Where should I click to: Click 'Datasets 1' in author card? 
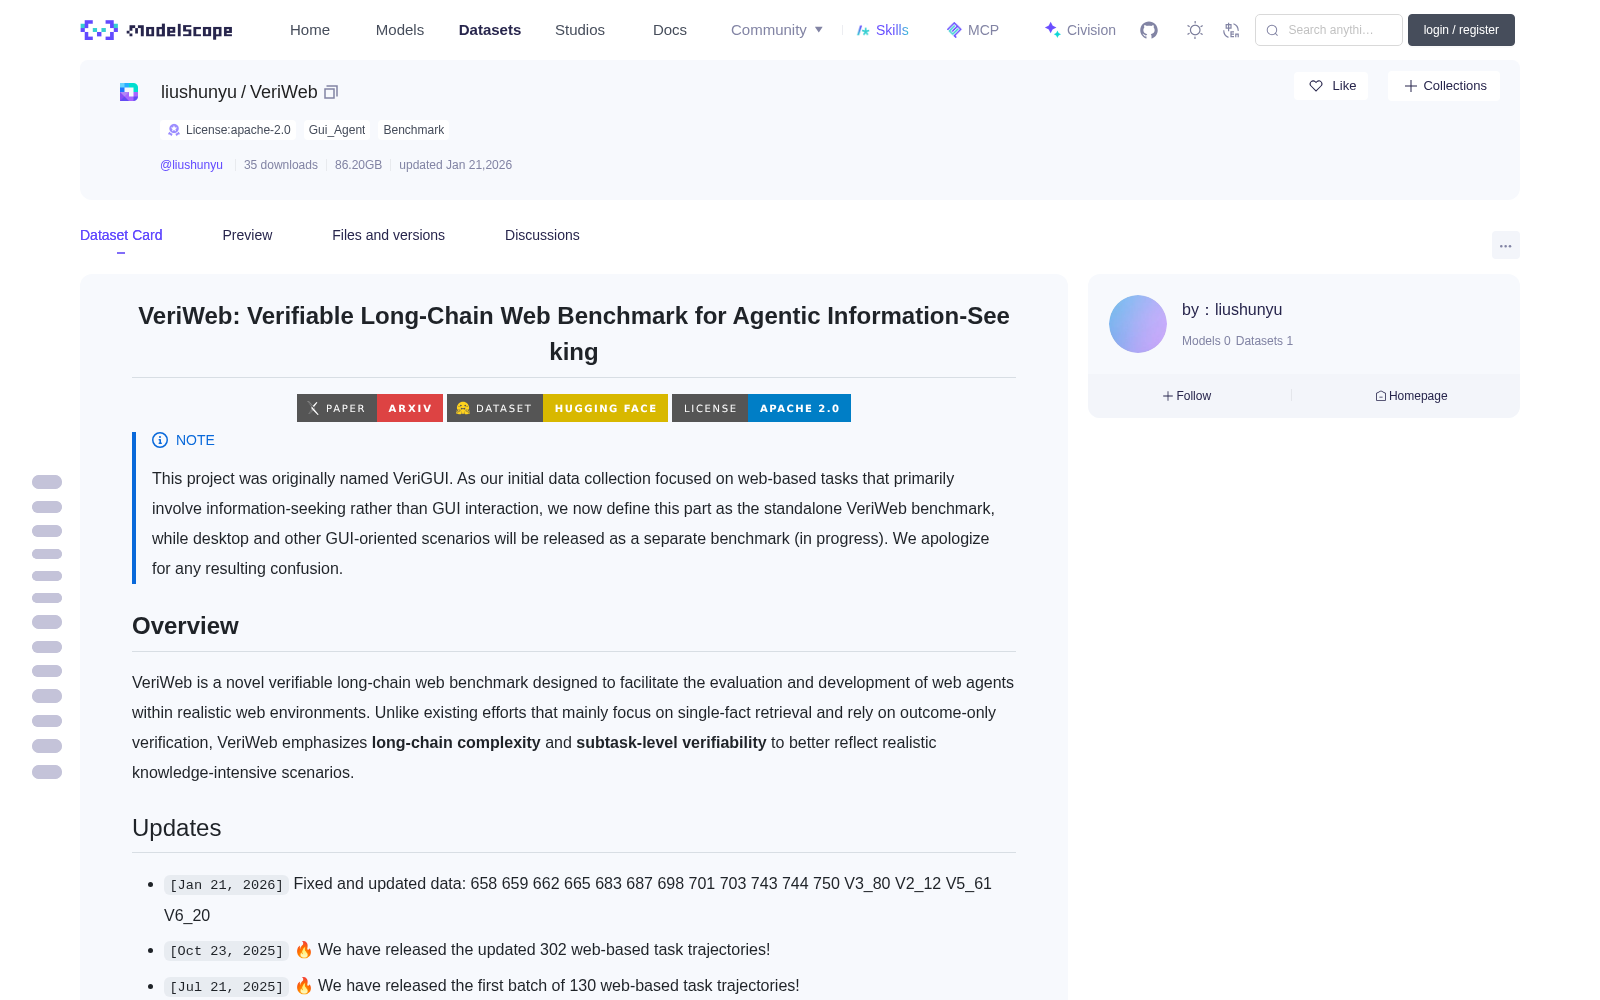tap(1264, 341)
